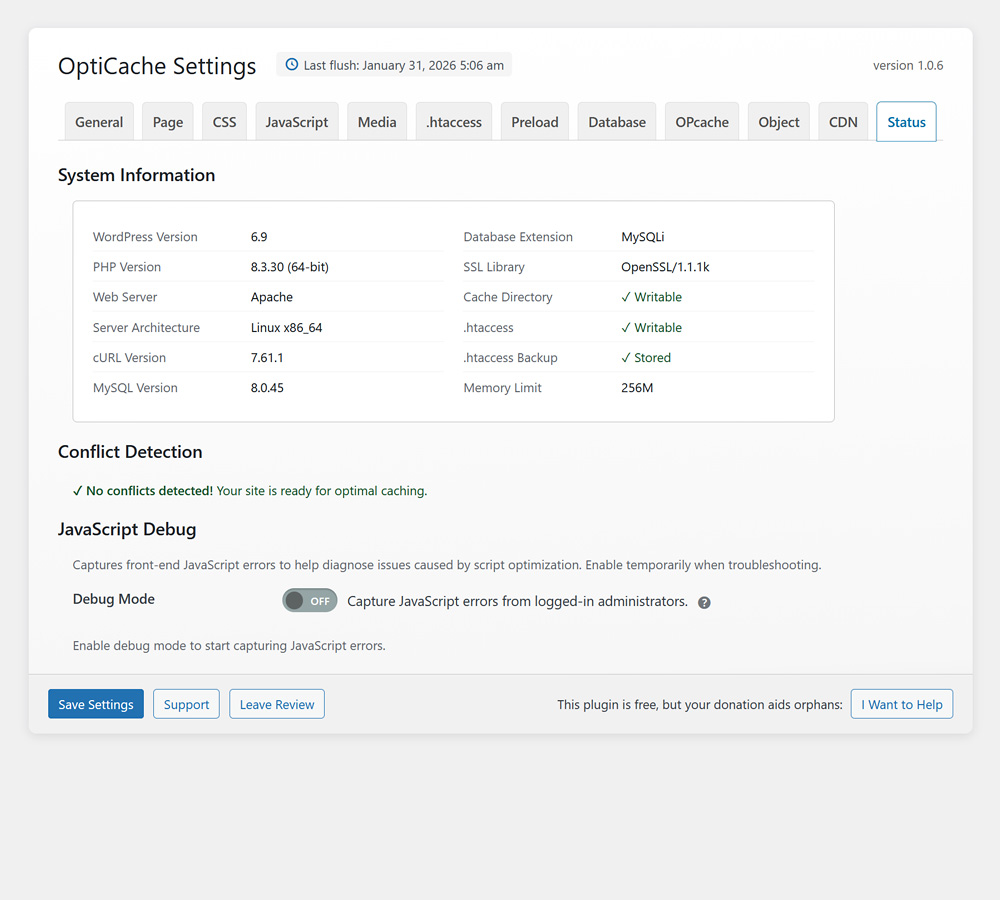The height and width of the screenshot is (900, 1000).
Task: Click the OptiCache Settings title
Action: pyautogui.click(x=157, y=66)
